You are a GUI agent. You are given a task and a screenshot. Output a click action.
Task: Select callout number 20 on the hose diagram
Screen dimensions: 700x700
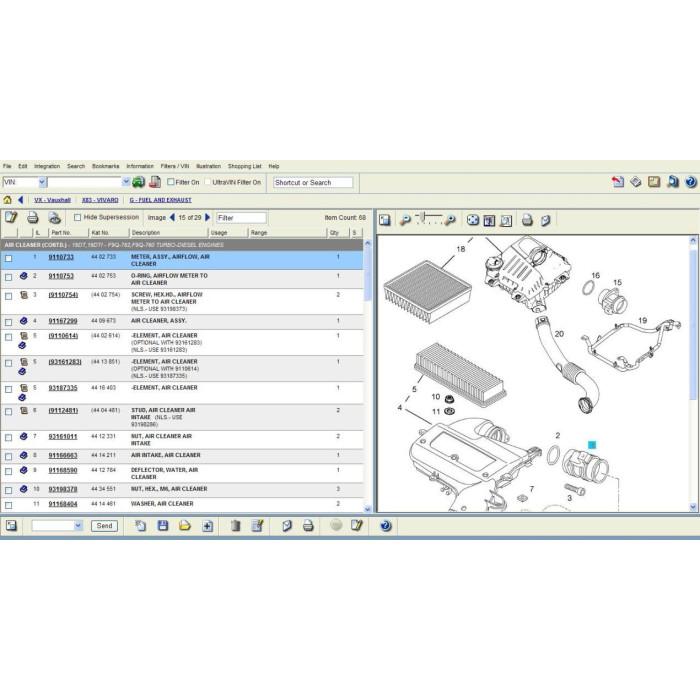tap(559, 333)
